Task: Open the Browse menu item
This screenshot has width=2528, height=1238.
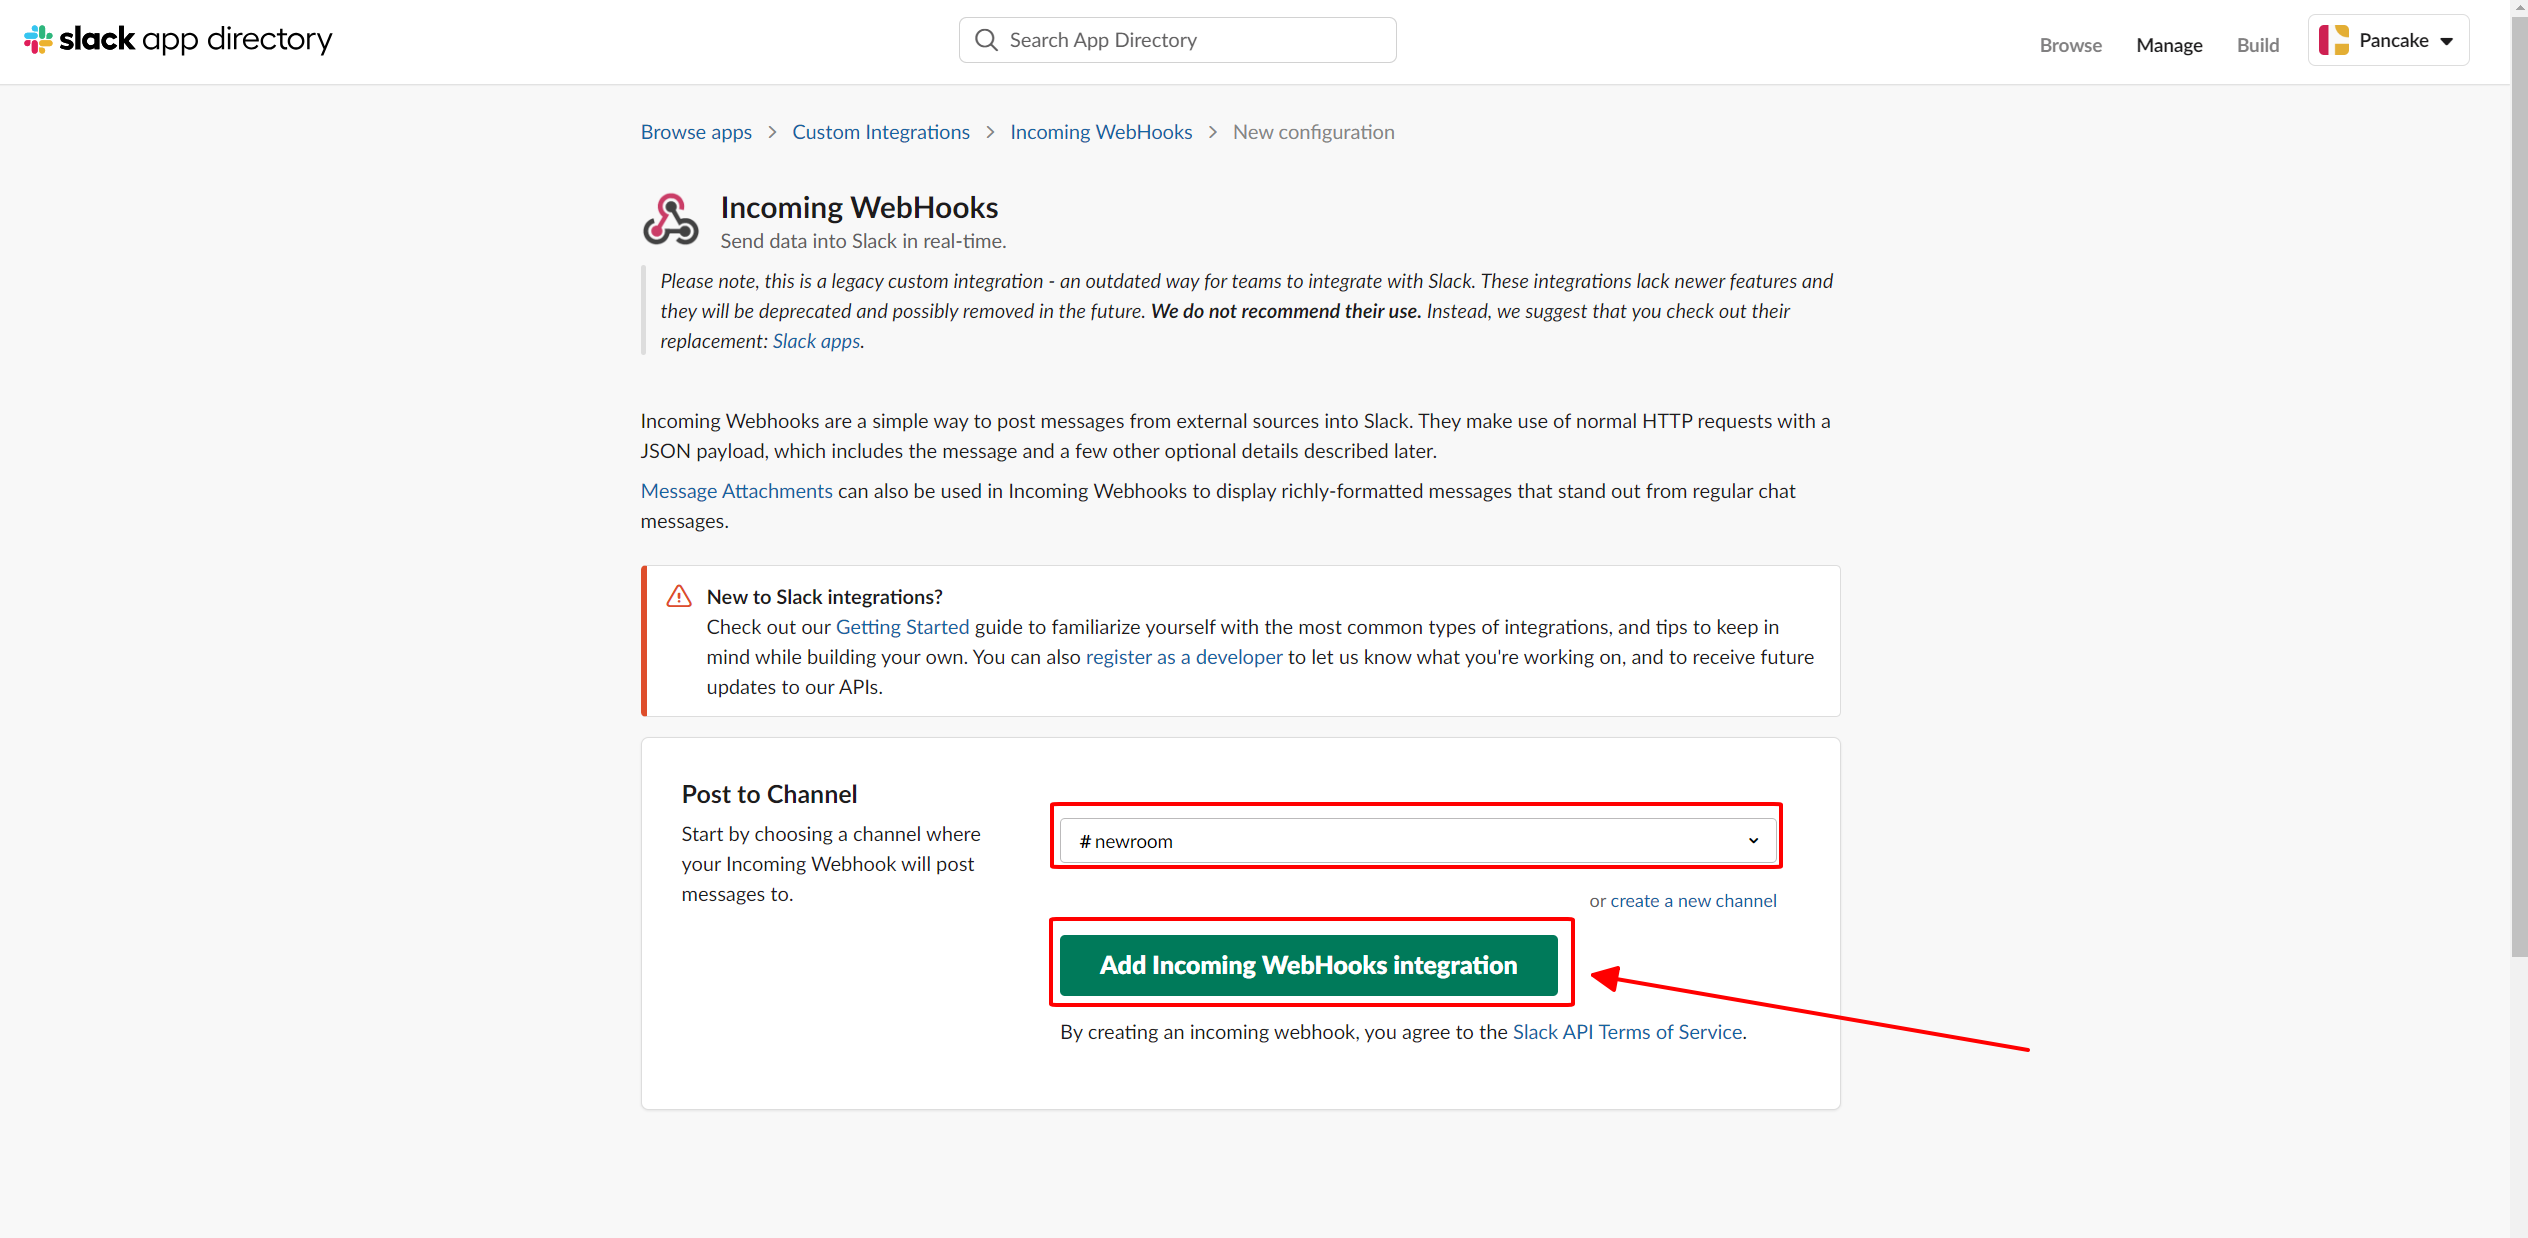Action: (2070, 45)
